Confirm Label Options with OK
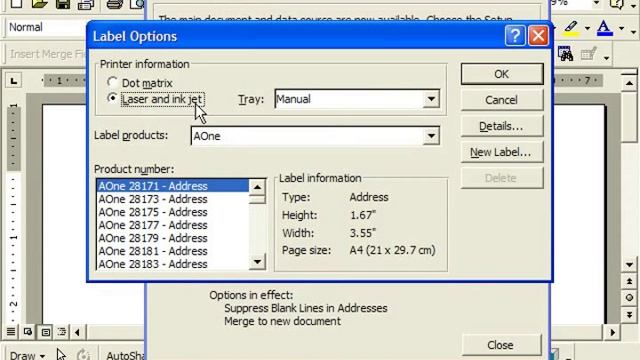640x360 pixels. pos(502,74)
